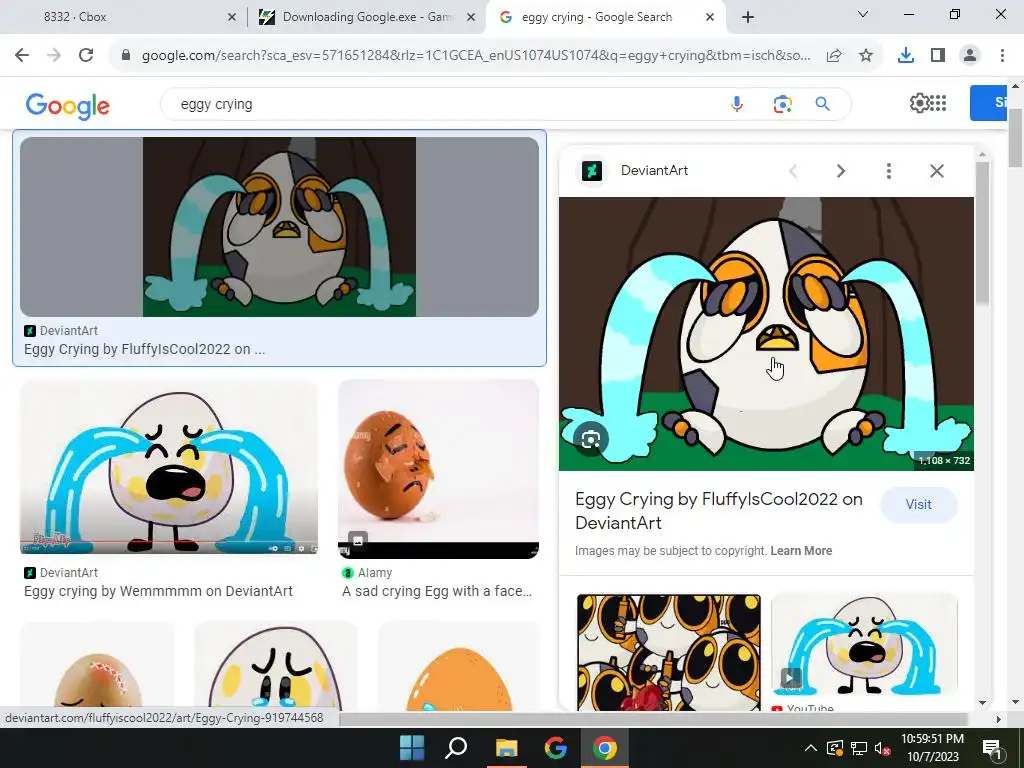1024x768 pixels.
Task: Open the Alamy sad crying egg thumbnail
Action: pyautogui.click(x=438, y=469)
